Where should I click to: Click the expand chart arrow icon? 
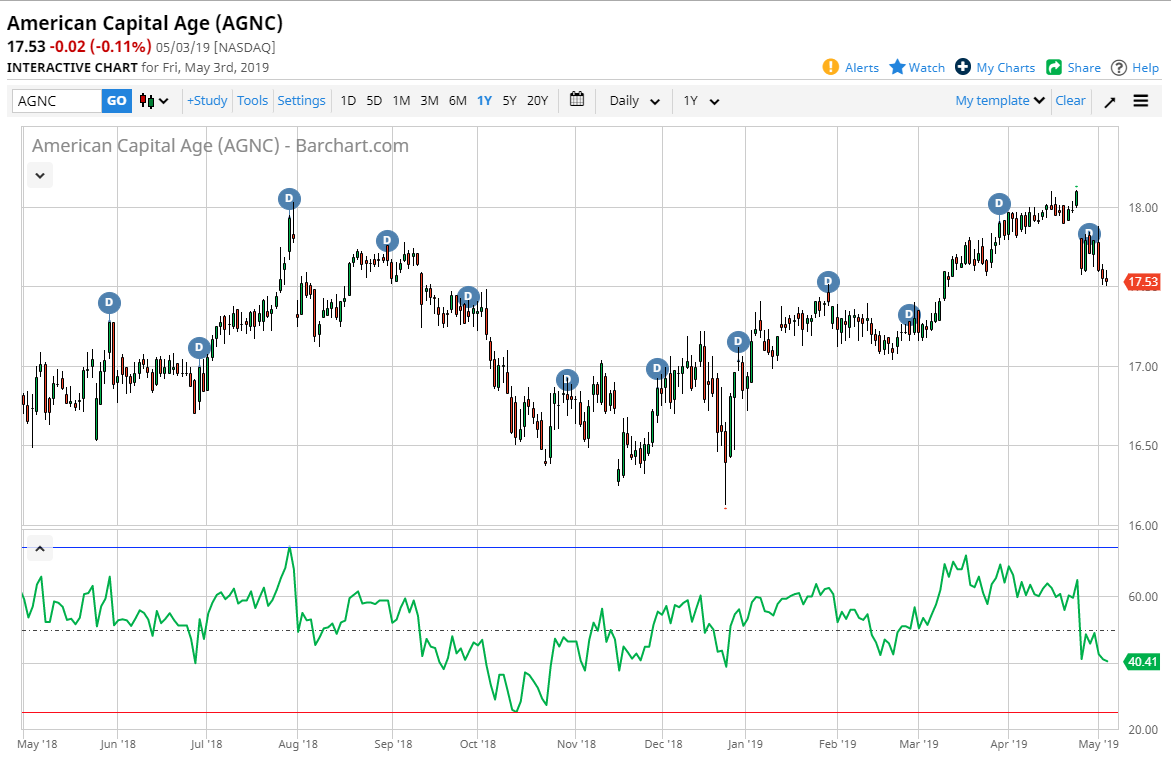pos(1110,102)
